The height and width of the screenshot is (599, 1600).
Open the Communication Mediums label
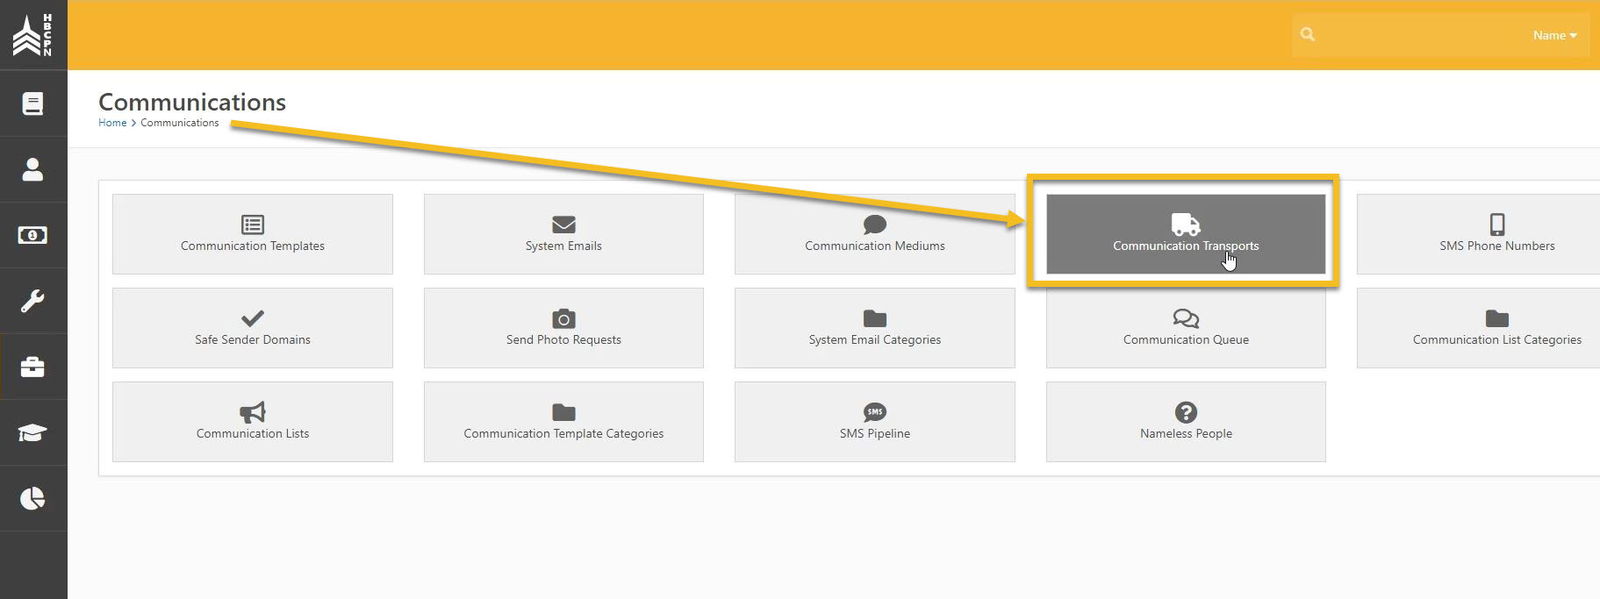875,246
